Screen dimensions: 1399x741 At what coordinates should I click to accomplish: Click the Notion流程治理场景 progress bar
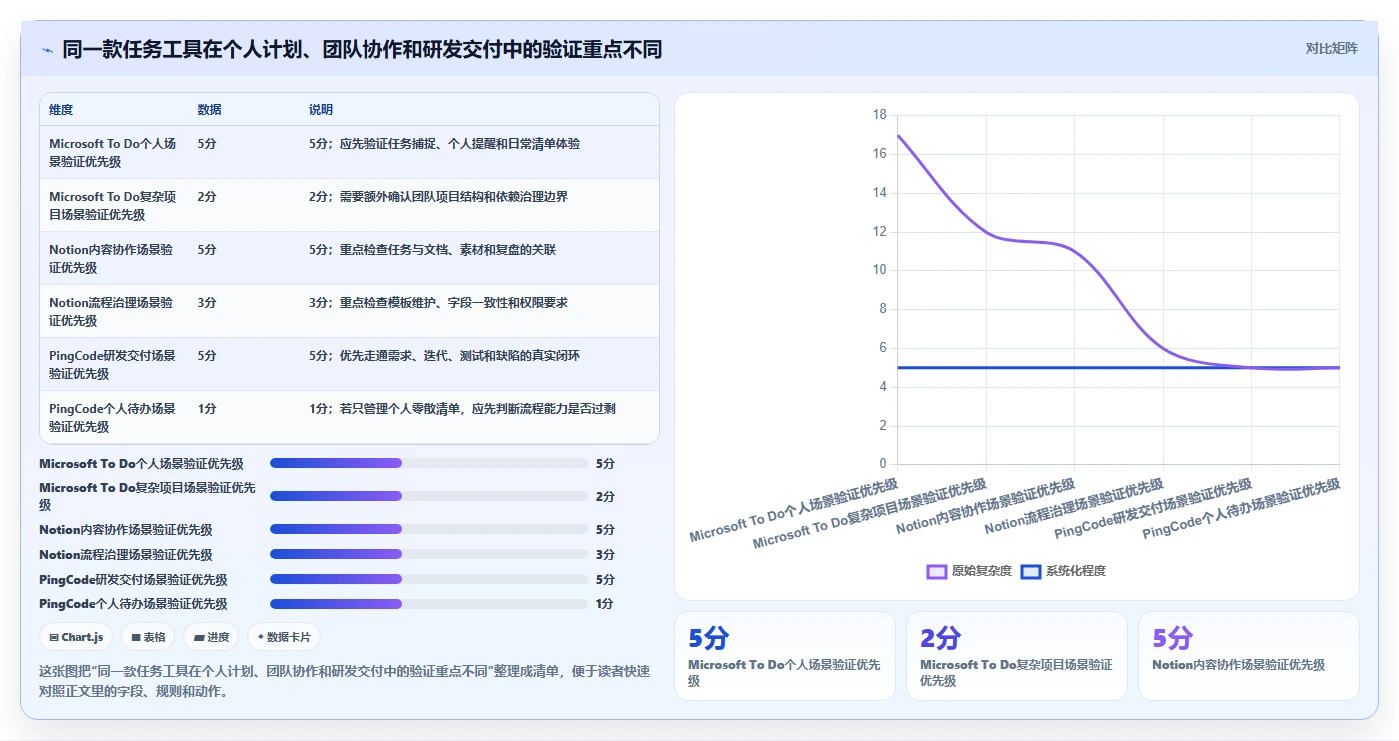click(x=429, y=554)
